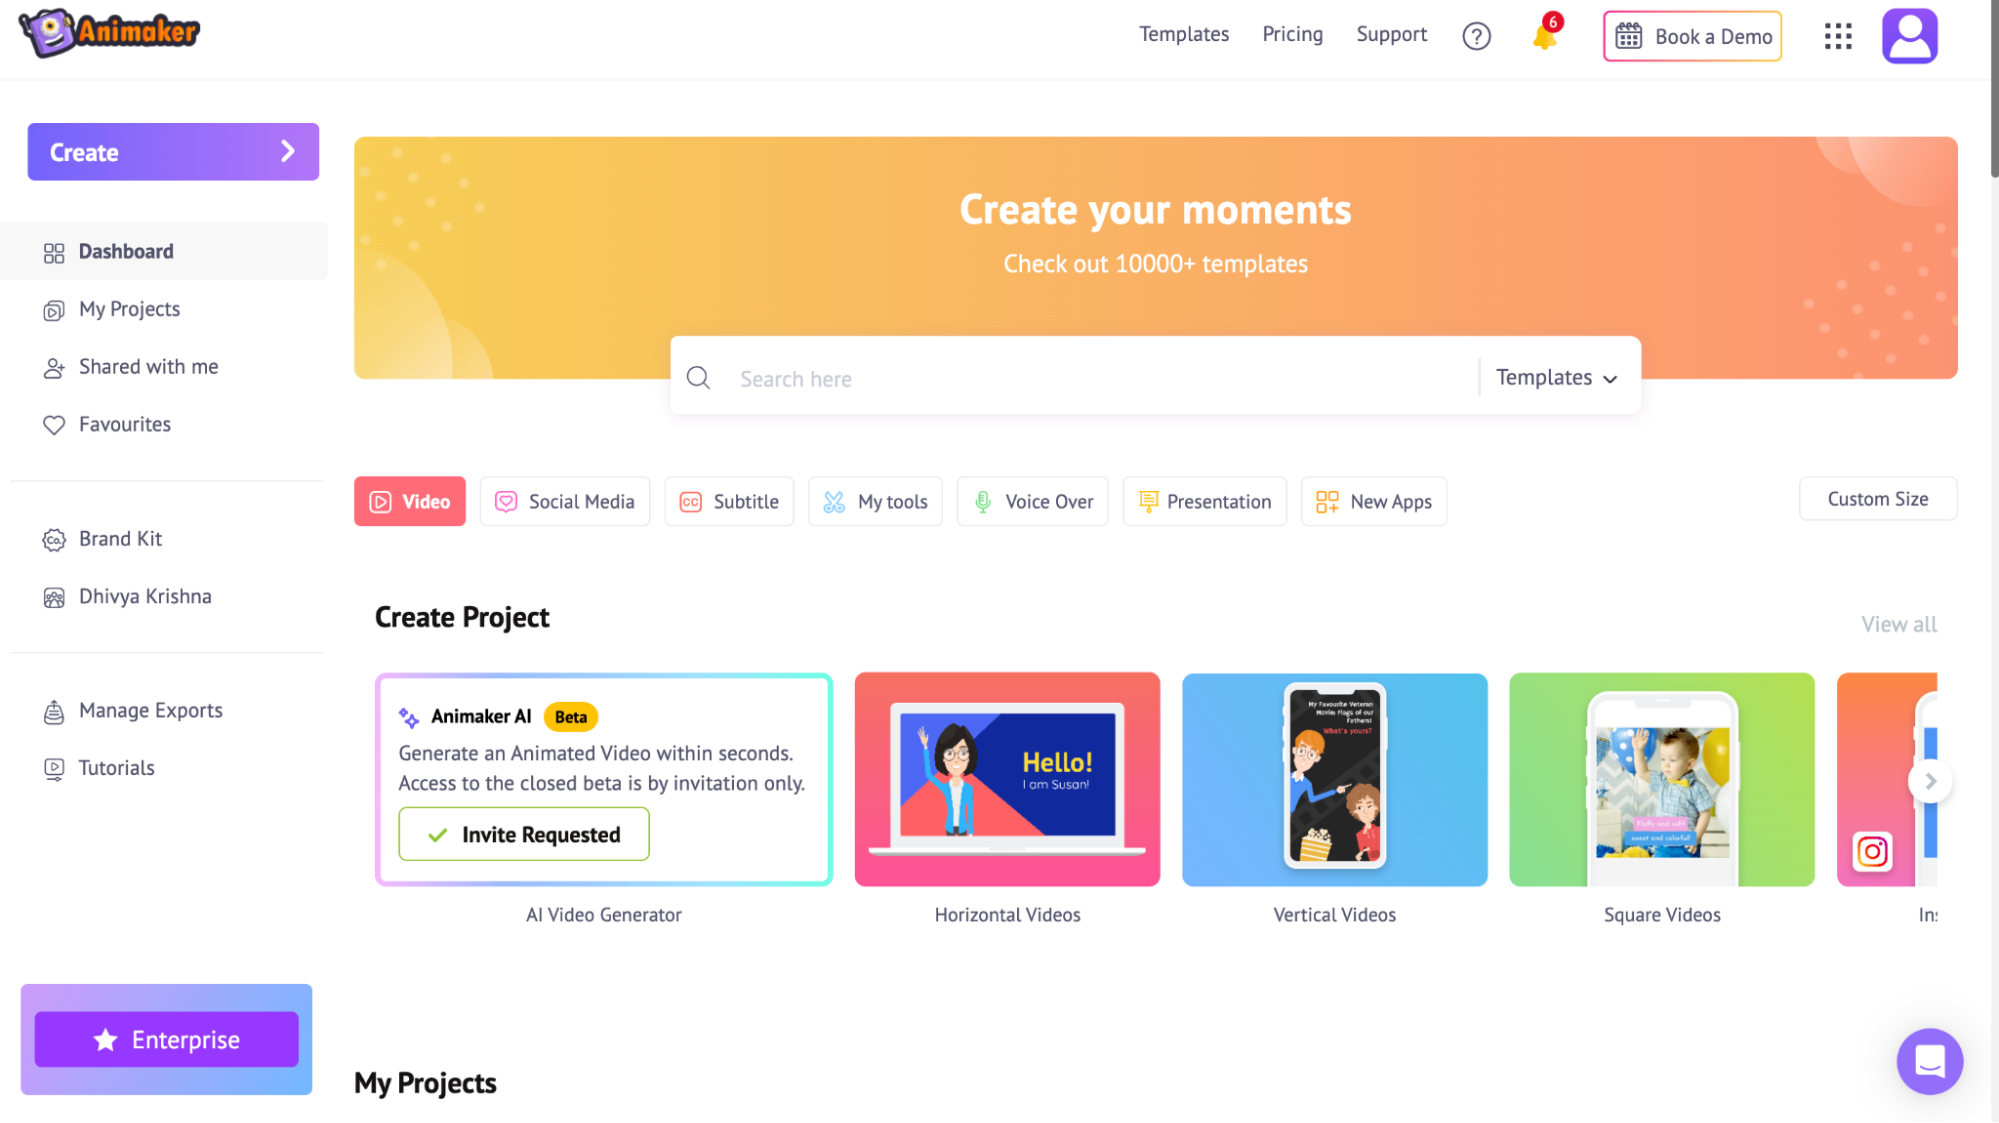Click the Manage Exports icon
This screenshot has width=1999, height=1123.
pyautogui.click(x=54, y=710)
